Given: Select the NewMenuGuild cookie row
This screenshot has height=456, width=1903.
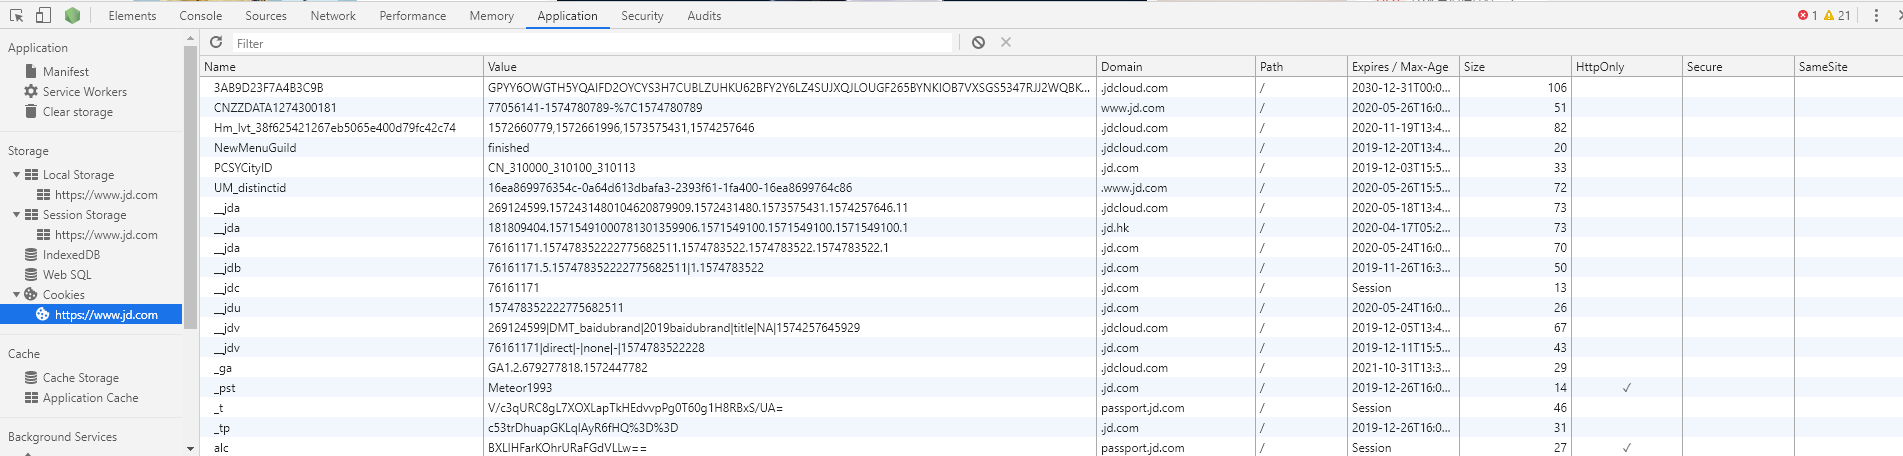Looking at the screenshot, I should pos(1051,148).
